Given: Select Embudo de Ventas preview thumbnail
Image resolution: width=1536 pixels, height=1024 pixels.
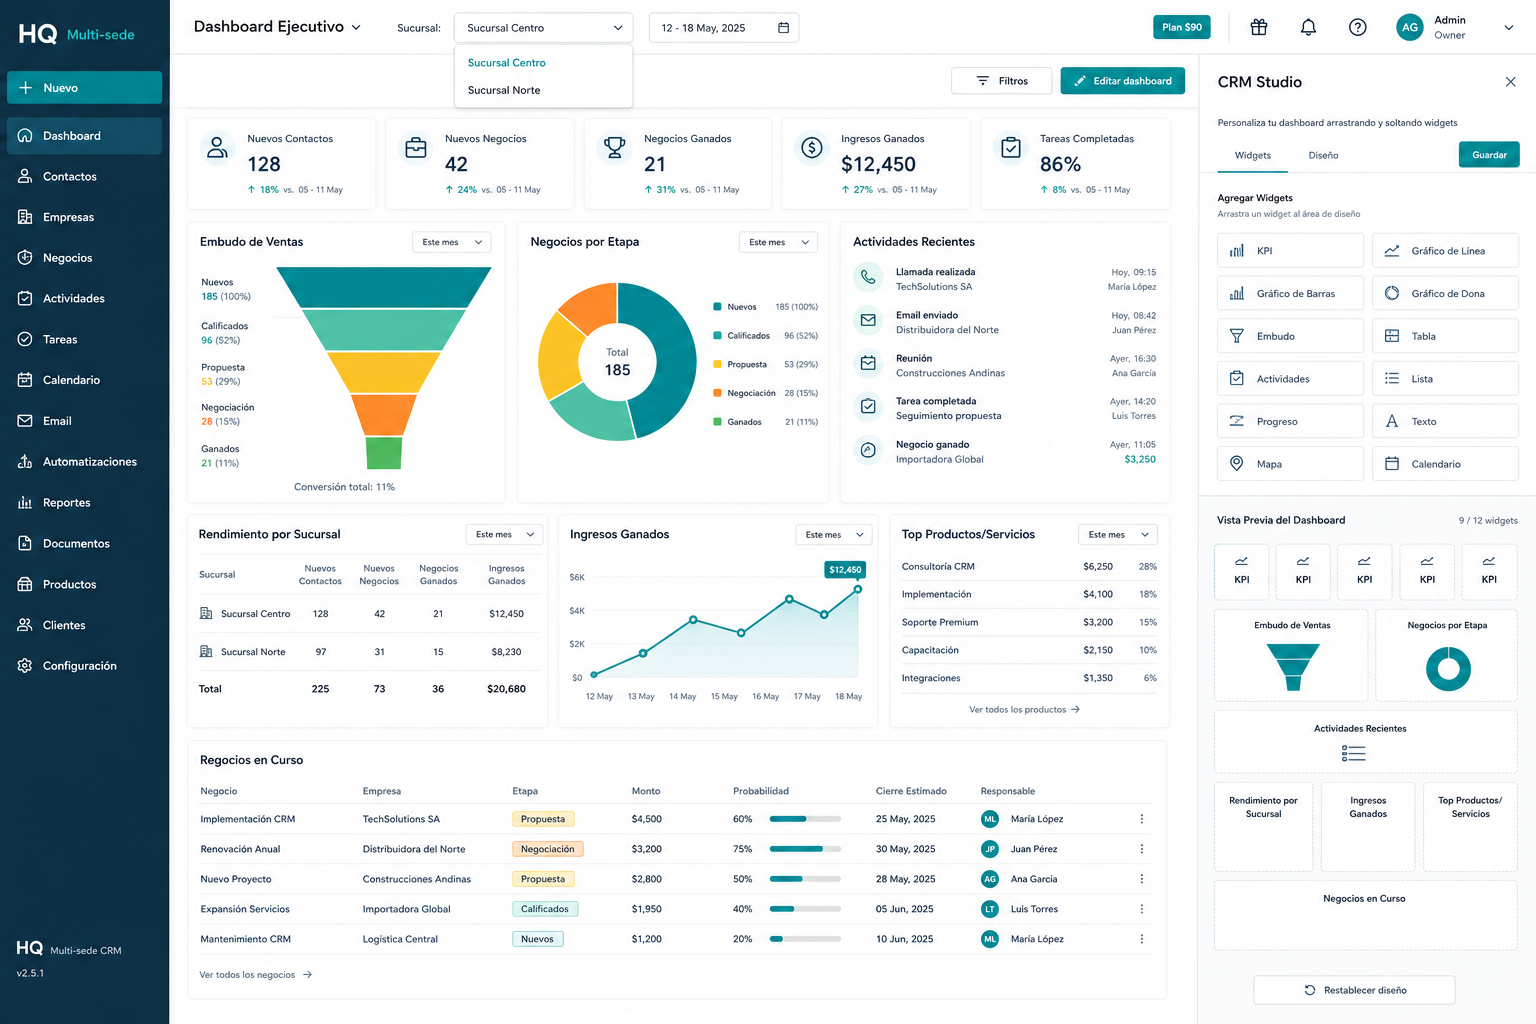Looking at the screenshot, I should click(1291, 656).
